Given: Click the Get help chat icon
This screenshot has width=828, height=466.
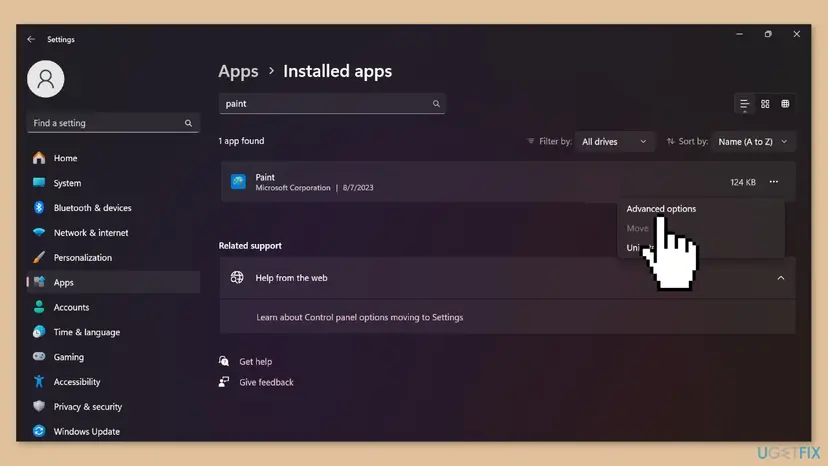Looking at the screenshot, I should click(x=224, y=361).
